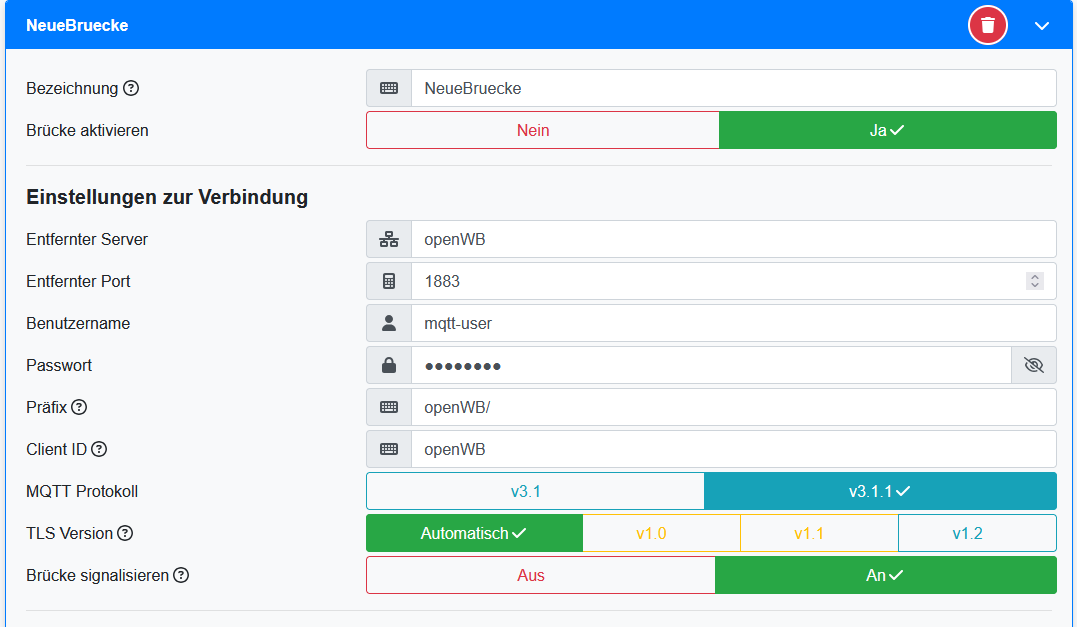
Task: Click the Brücke aktivieren label
Action: coord(87,130)
